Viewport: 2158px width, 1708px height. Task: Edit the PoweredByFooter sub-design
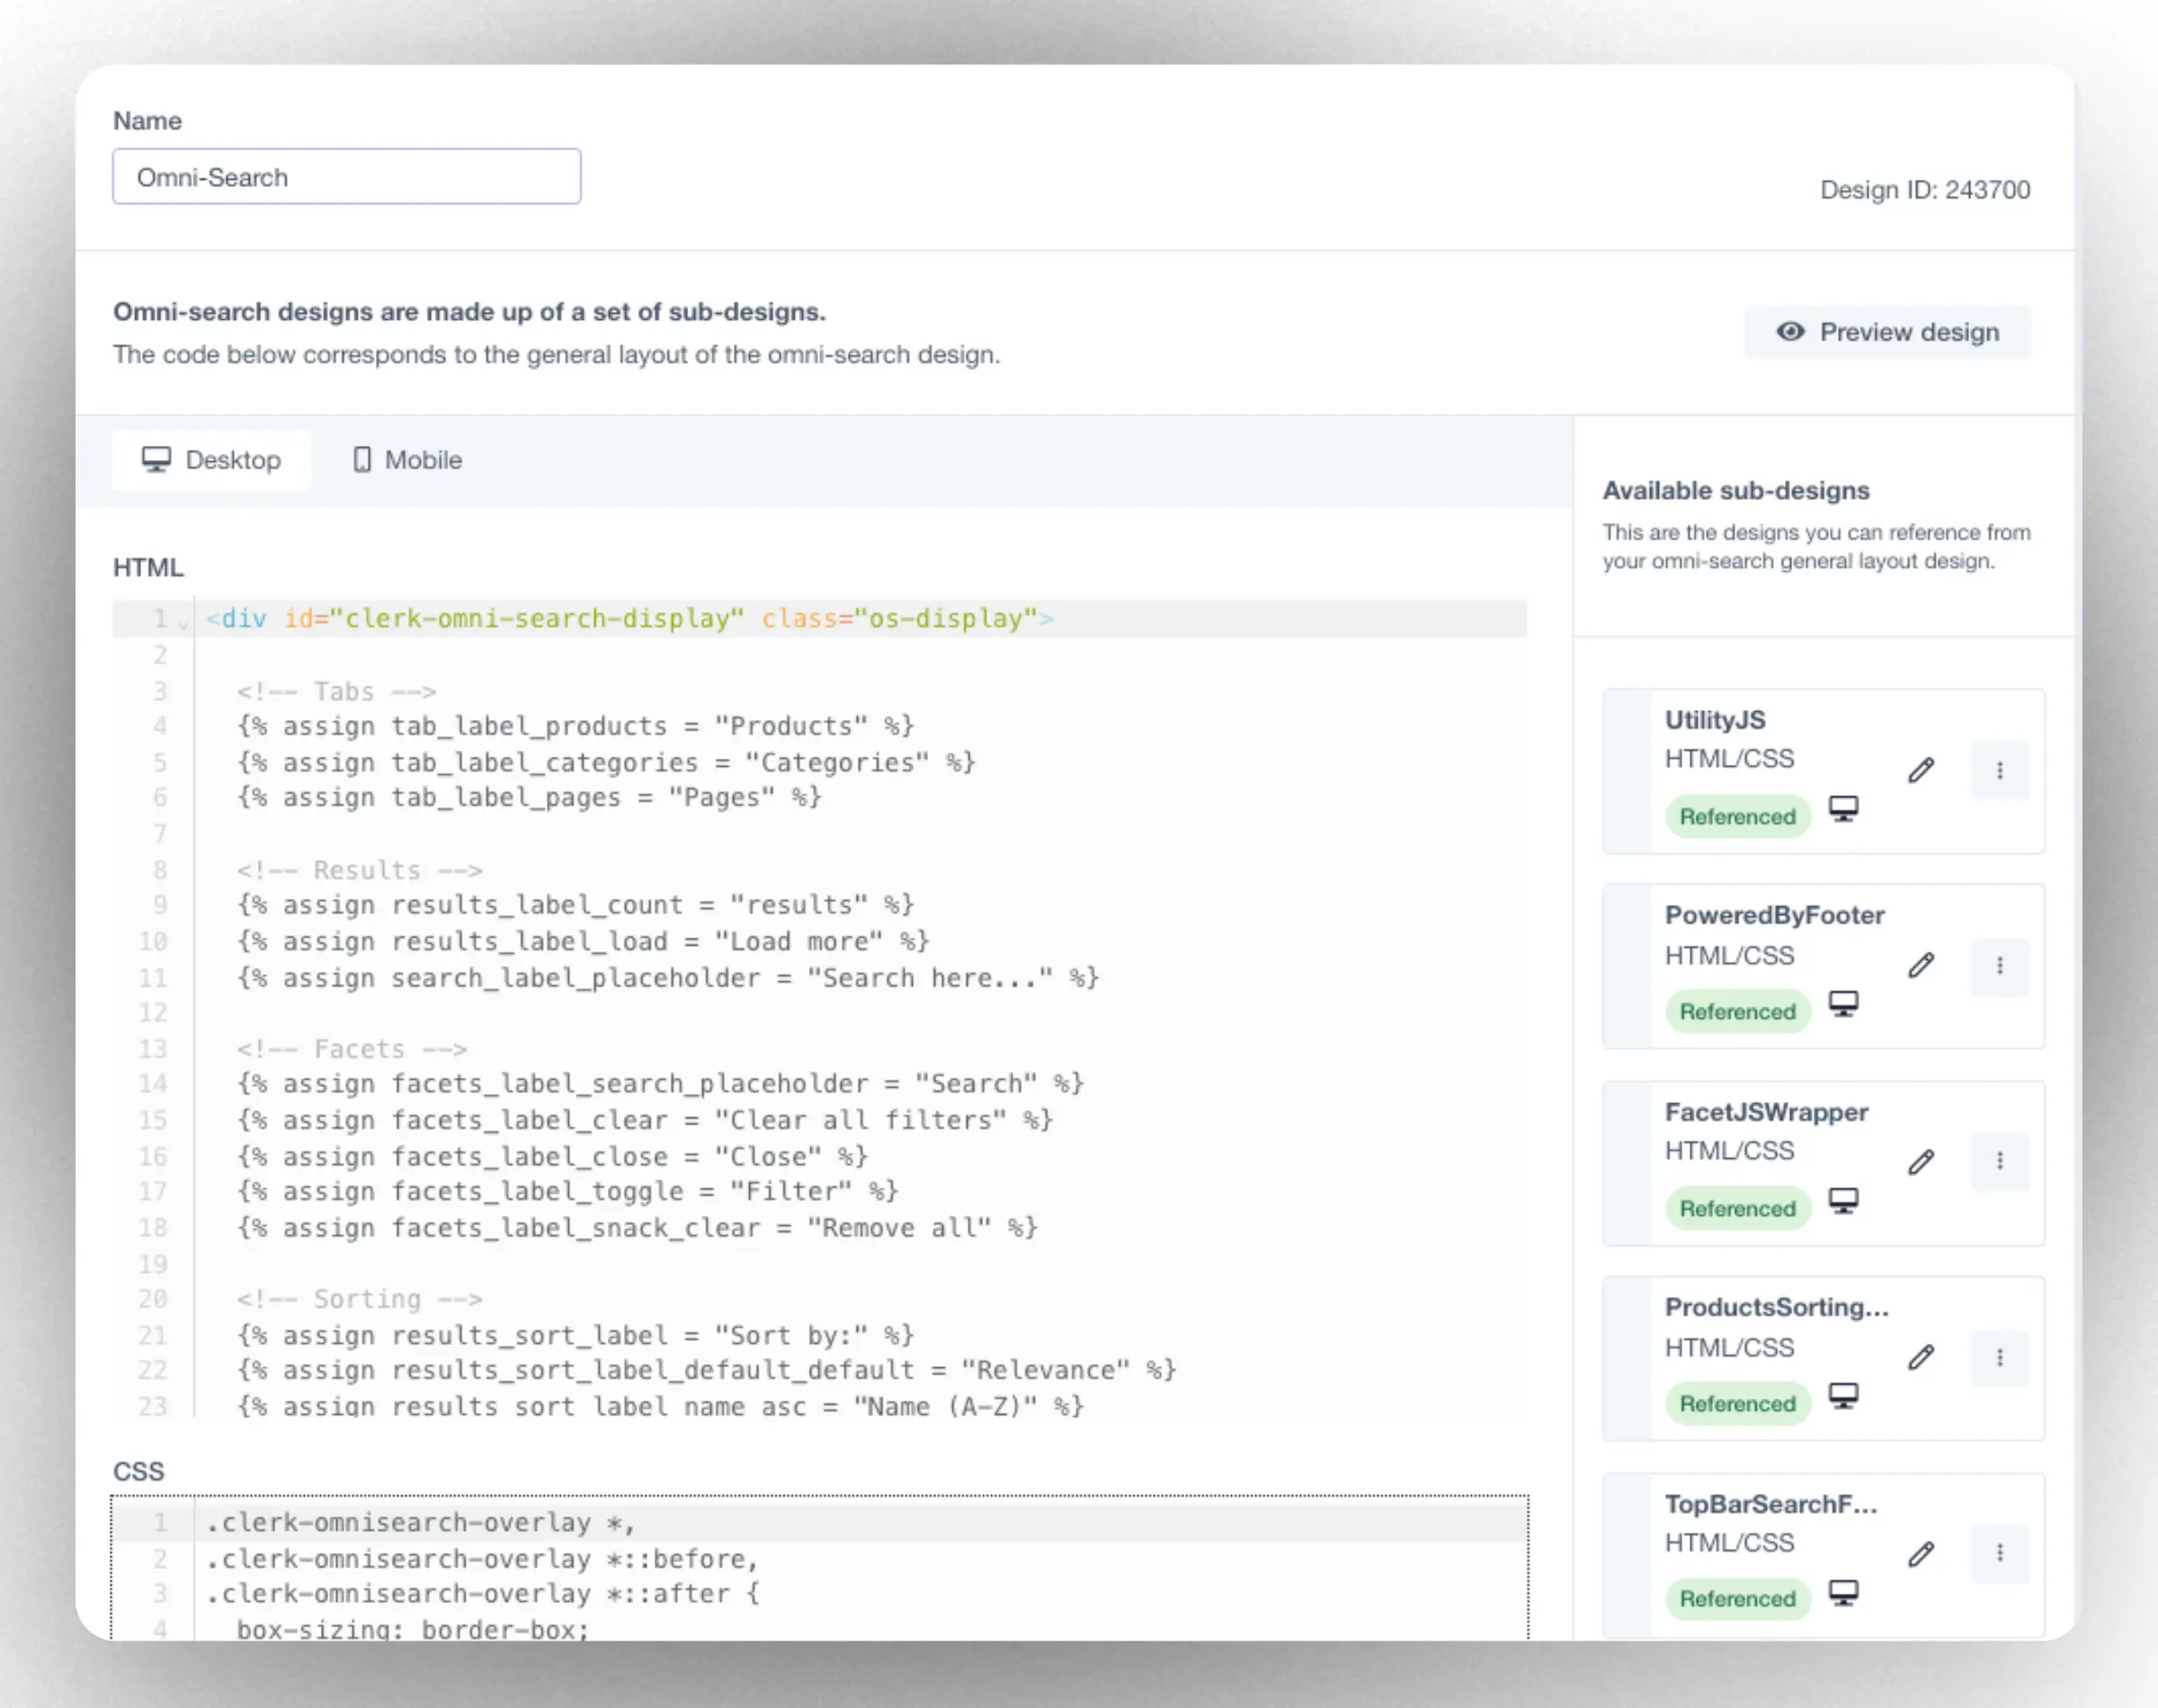click(1920, 965)
